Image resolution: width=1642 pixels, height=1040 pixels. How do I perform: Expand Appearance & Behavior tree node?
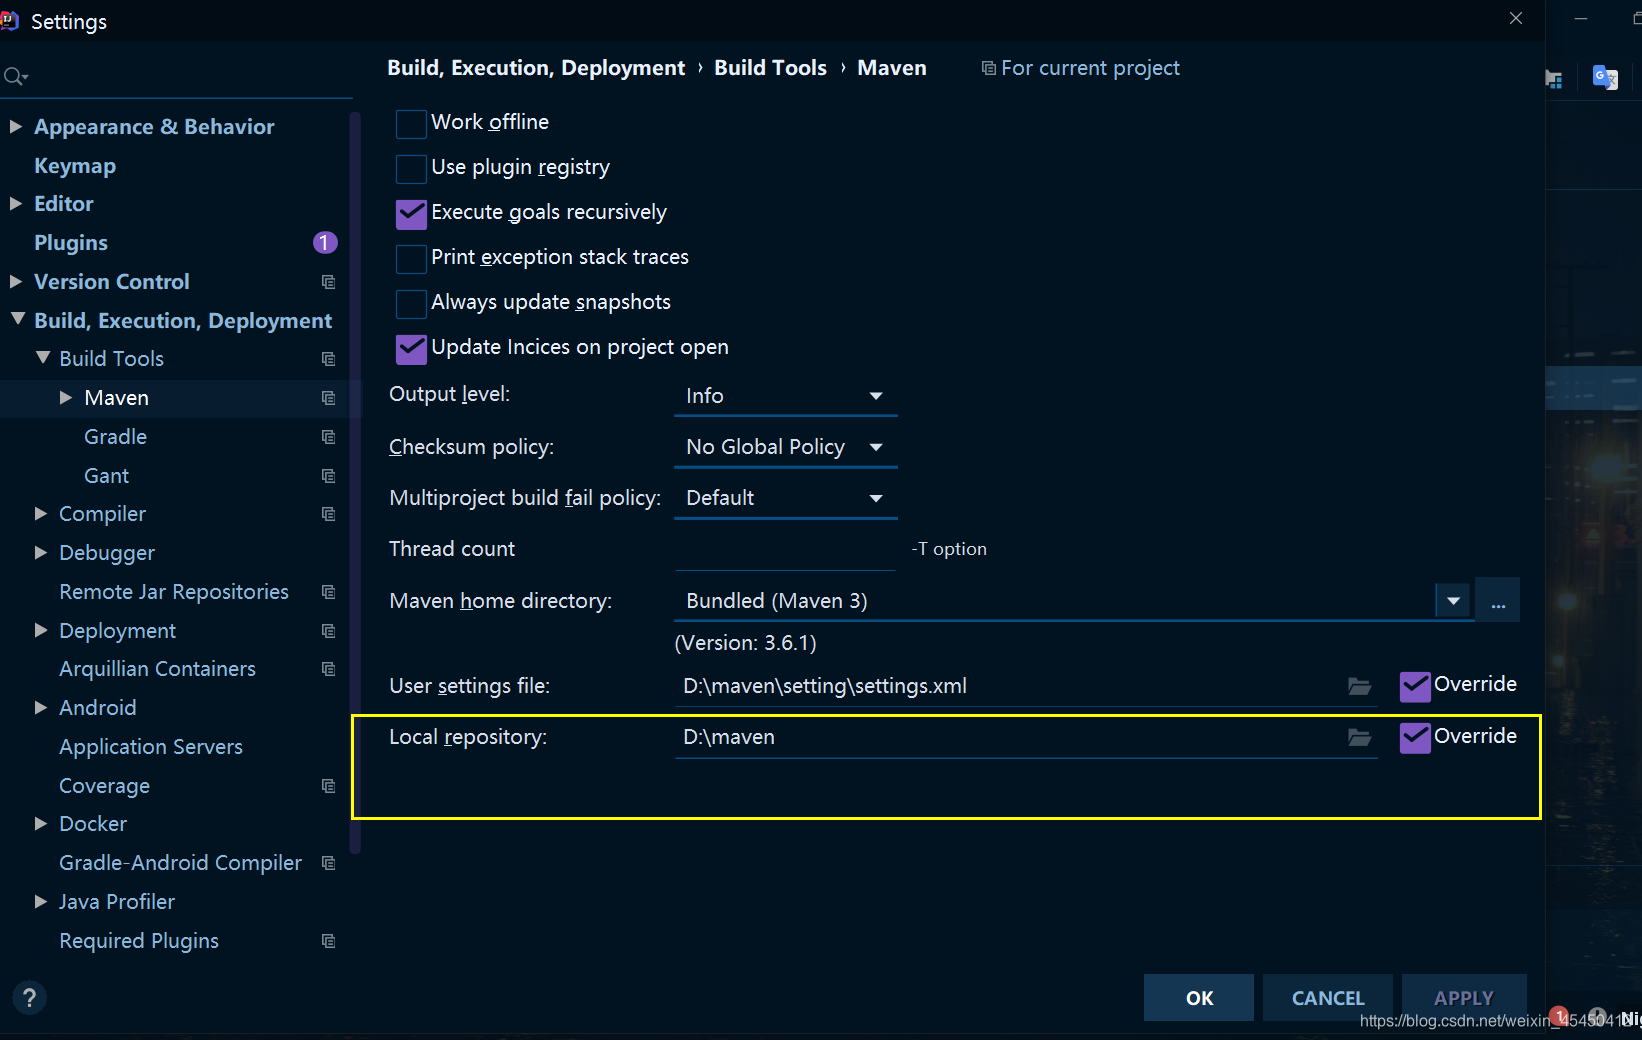click(16, 127)
